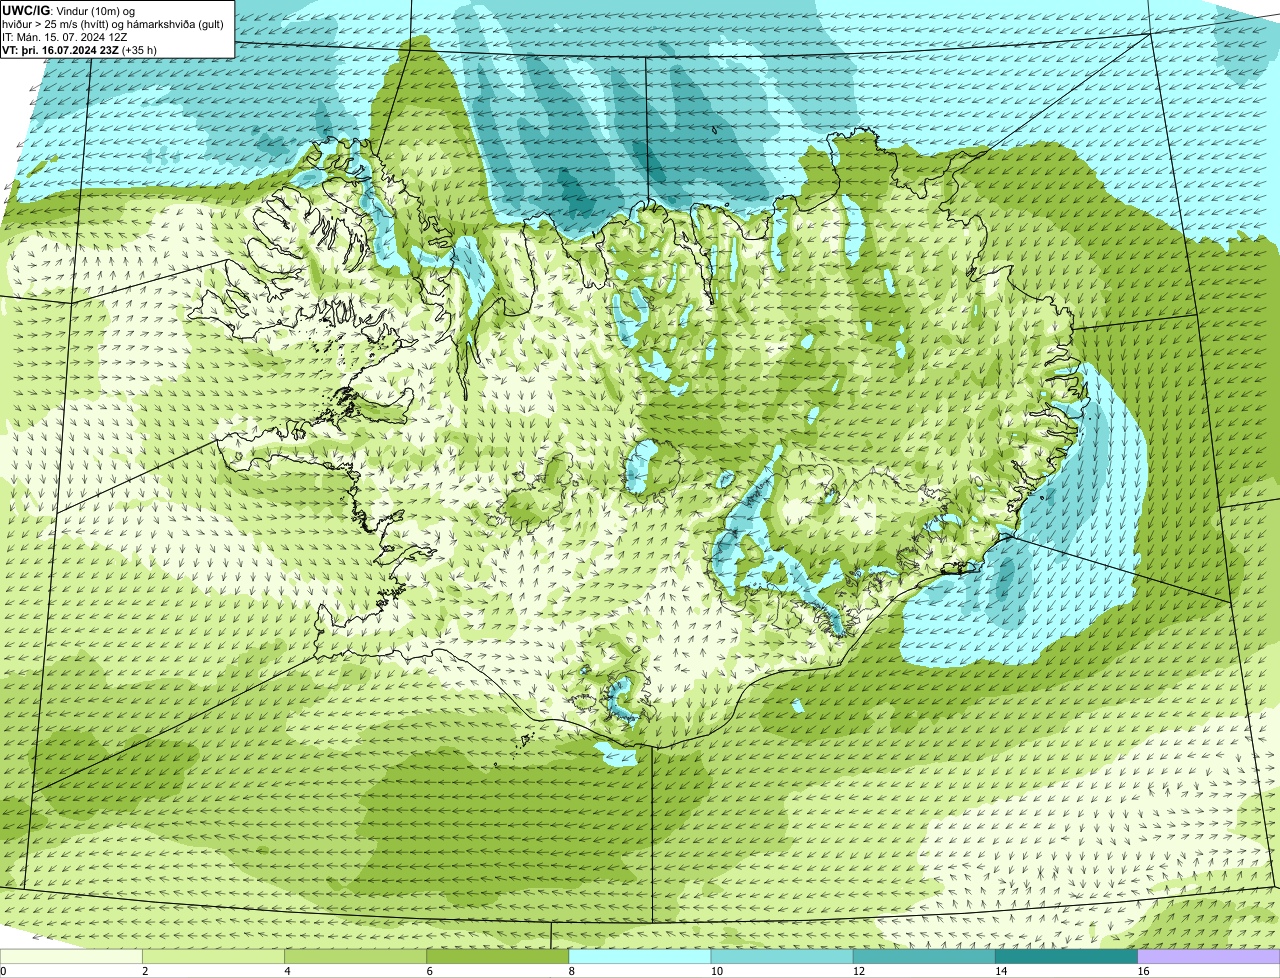Viewport: 1280px width, 978px height.
Task: Click the '6' tick label on the scale
Action: coord(429,971)
